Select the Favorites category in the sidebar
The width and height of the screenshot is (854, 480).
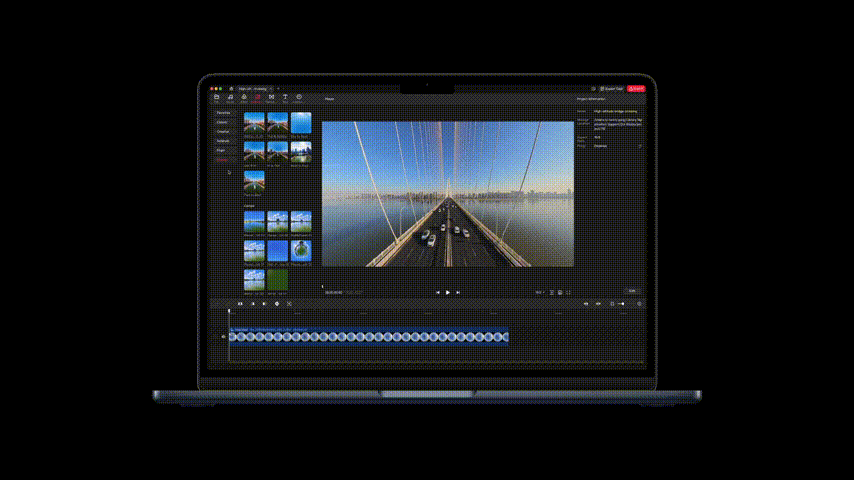(x=223, y=113)
